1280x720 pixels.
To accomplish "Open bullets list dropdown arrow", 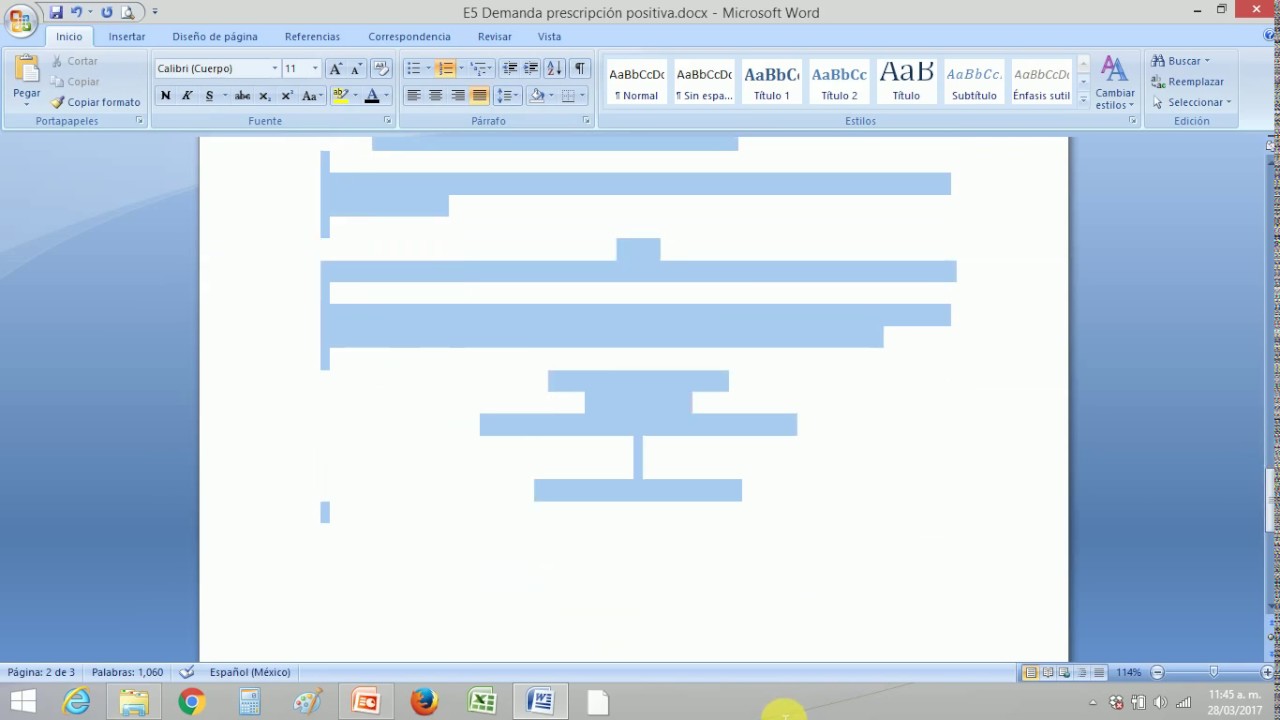I will click(428, 68).
